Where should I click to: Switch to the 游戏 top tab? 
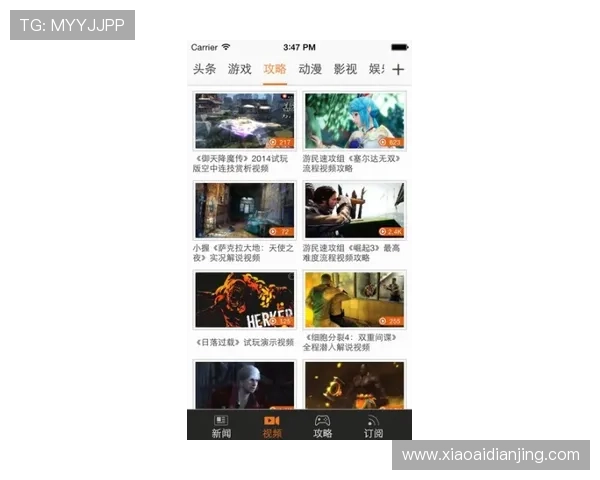click(x=240, y=70)
